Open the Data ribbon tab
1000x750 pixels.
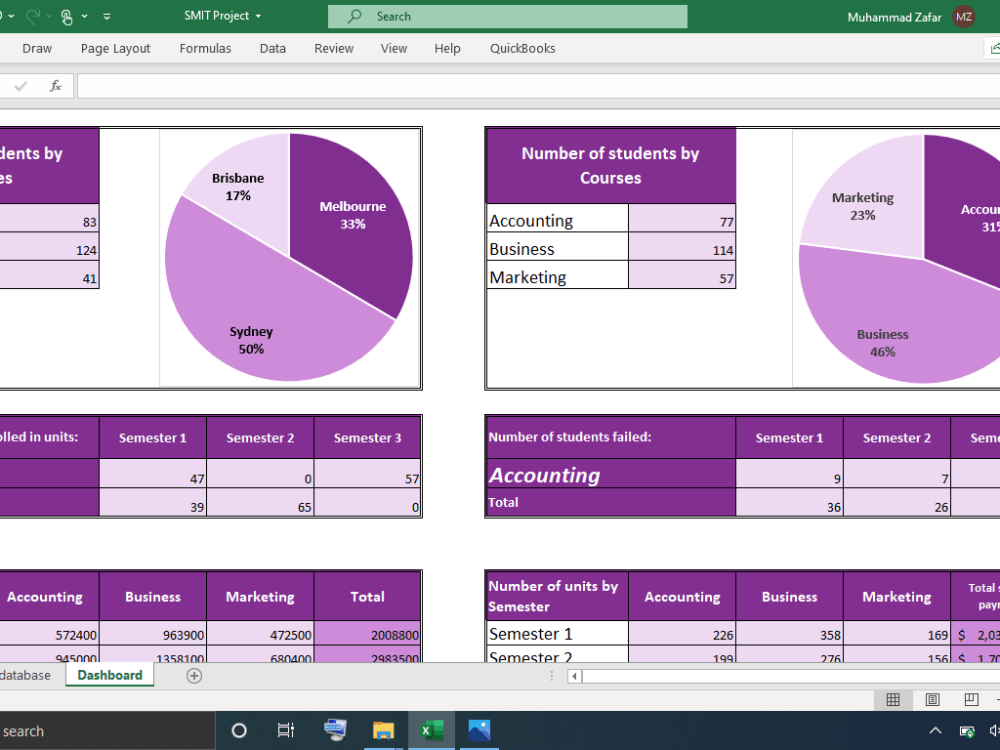pyautogui.click(x=272, y=48)
